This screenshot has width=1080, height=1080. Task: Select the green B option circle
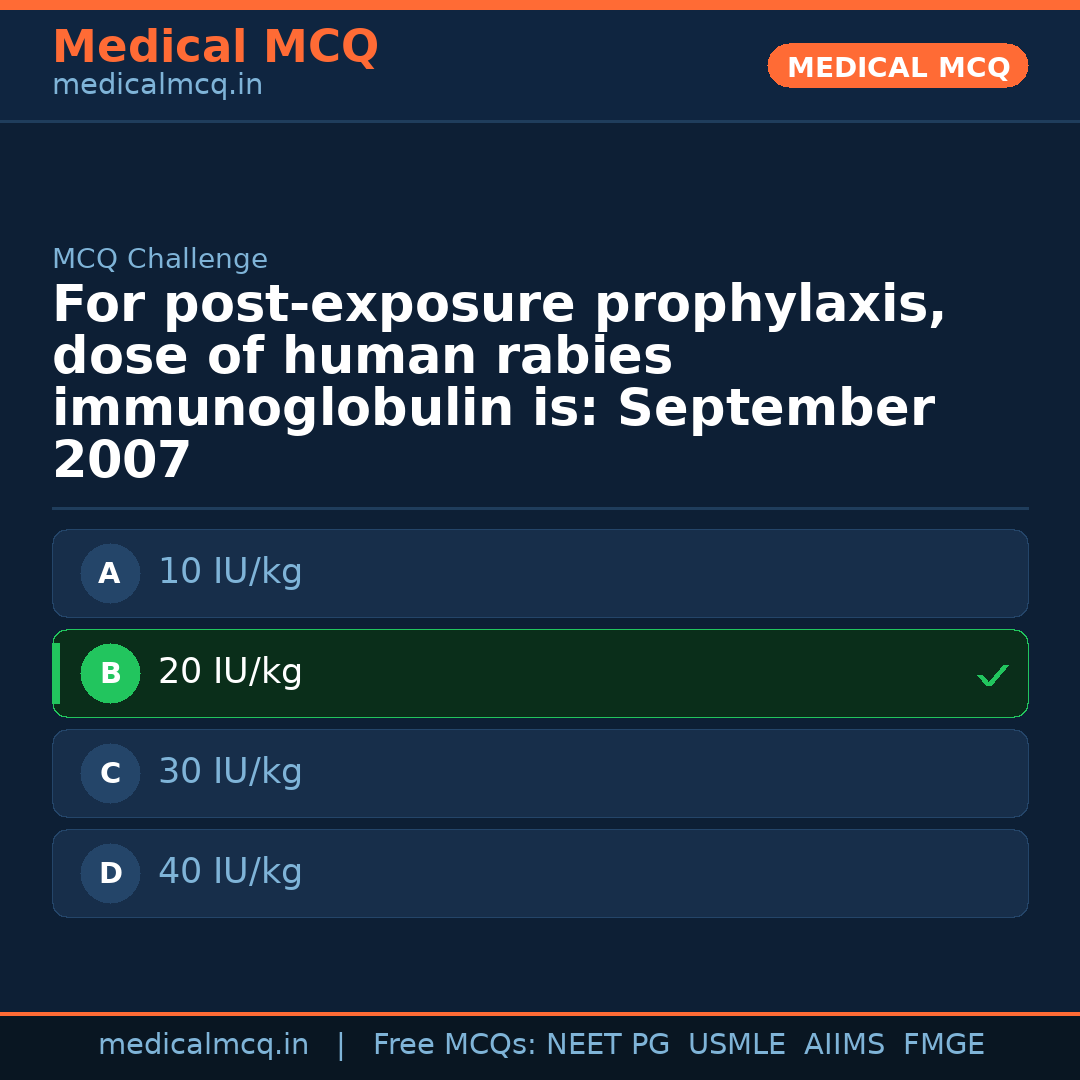pos(110,674)
